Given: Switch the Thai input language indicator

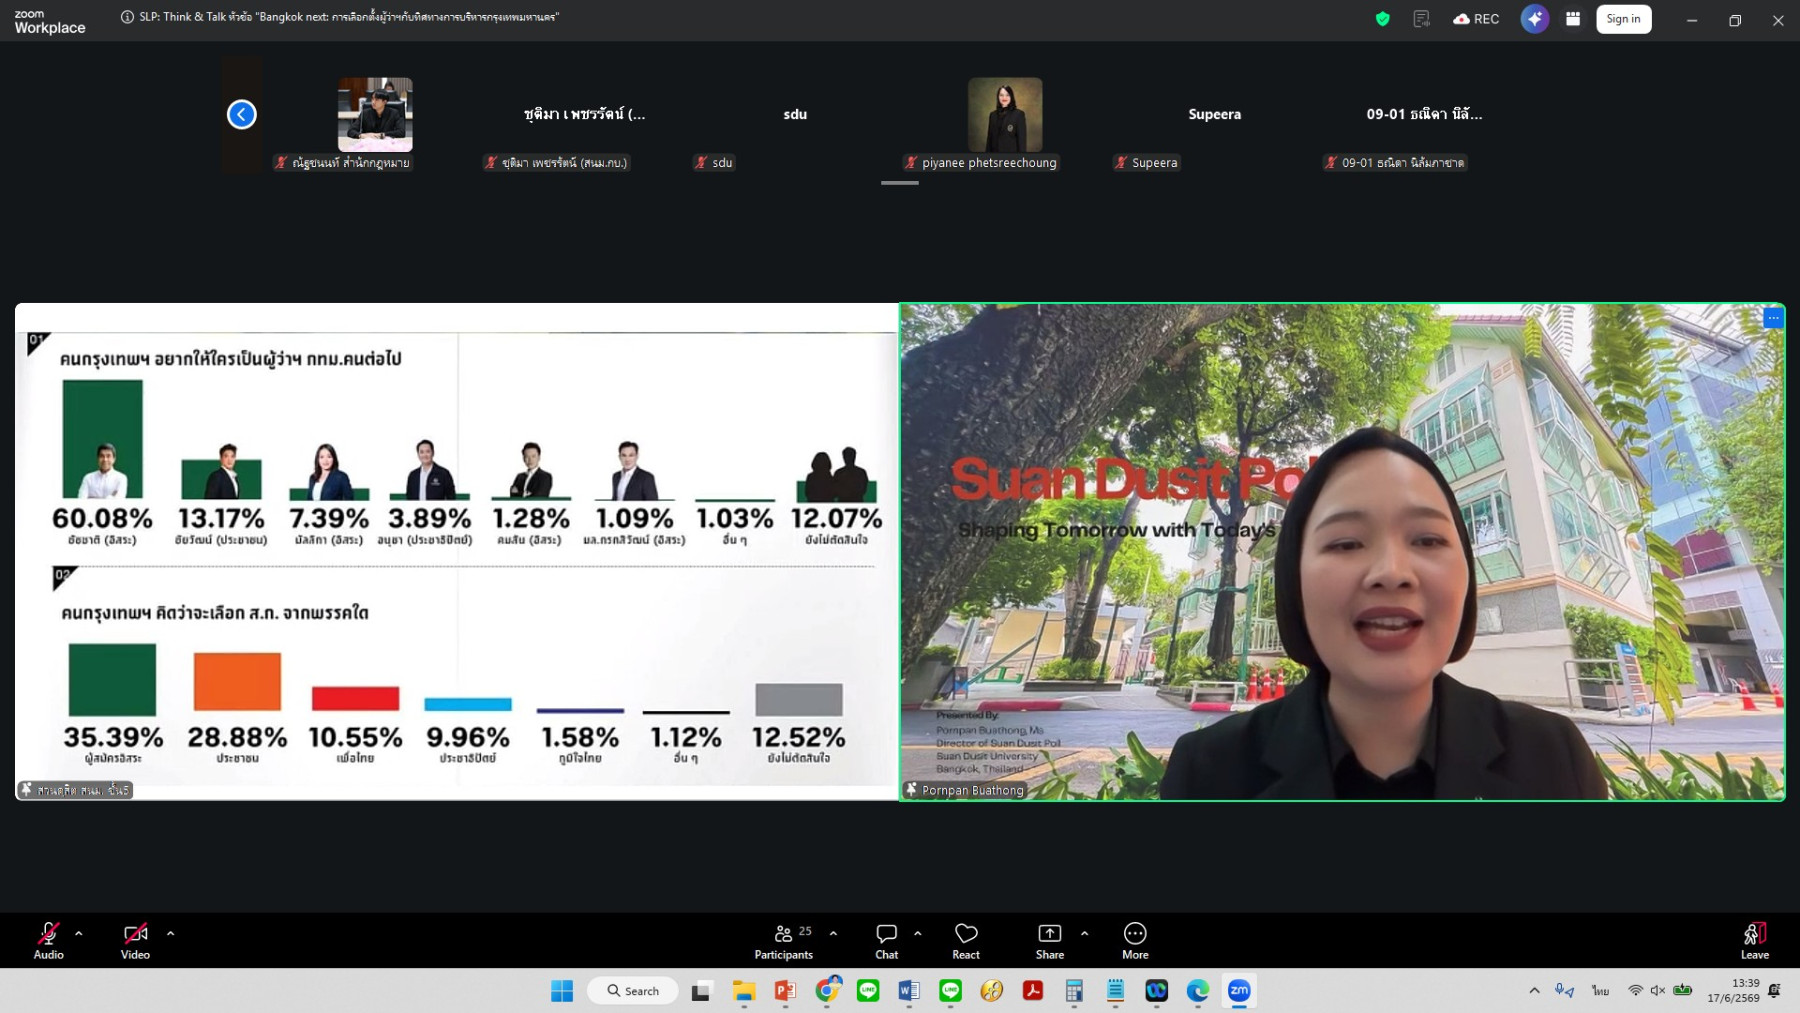Looking at the screenshot, I should [1601, 991].
